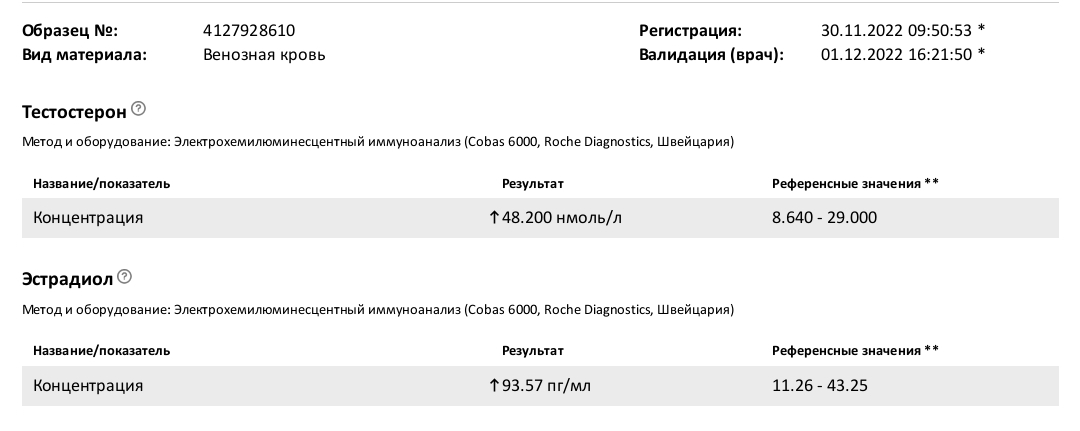Click the Венозная кровь material value
Screen dimensions: 1080x431
(x=263, y=54)
